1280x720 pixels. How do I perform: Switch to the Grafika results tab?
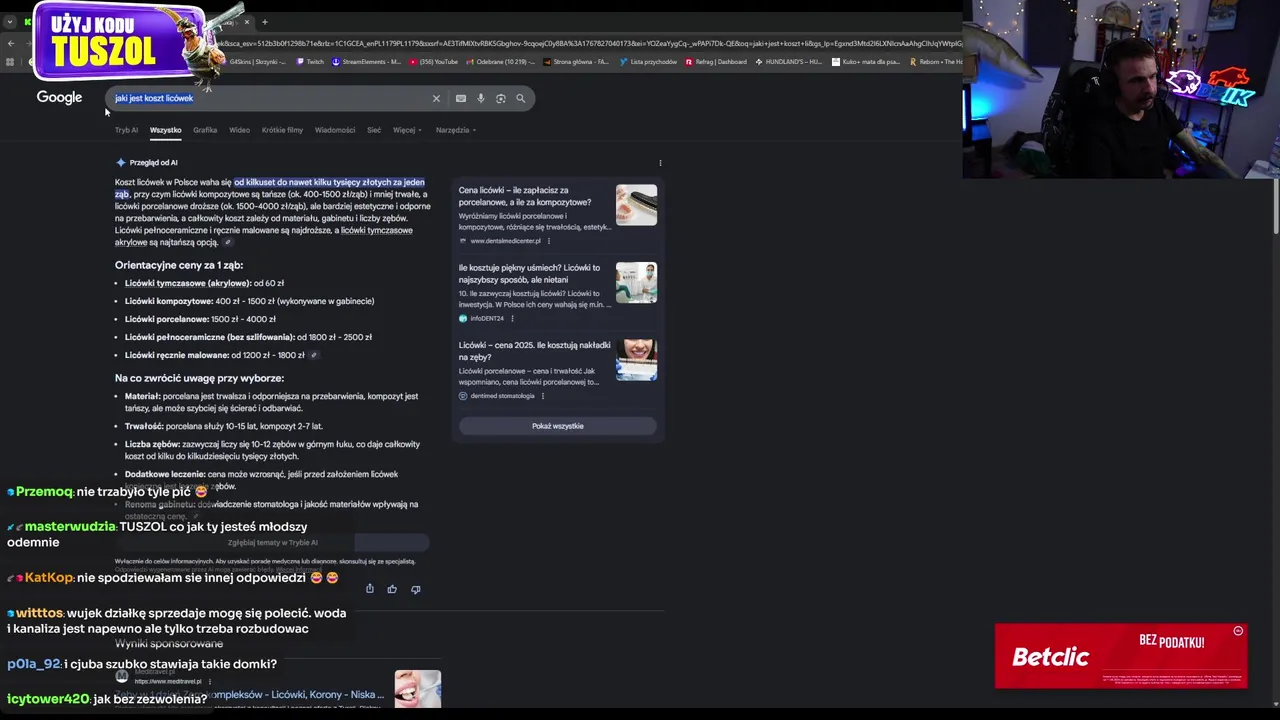(x=205, y=130)
